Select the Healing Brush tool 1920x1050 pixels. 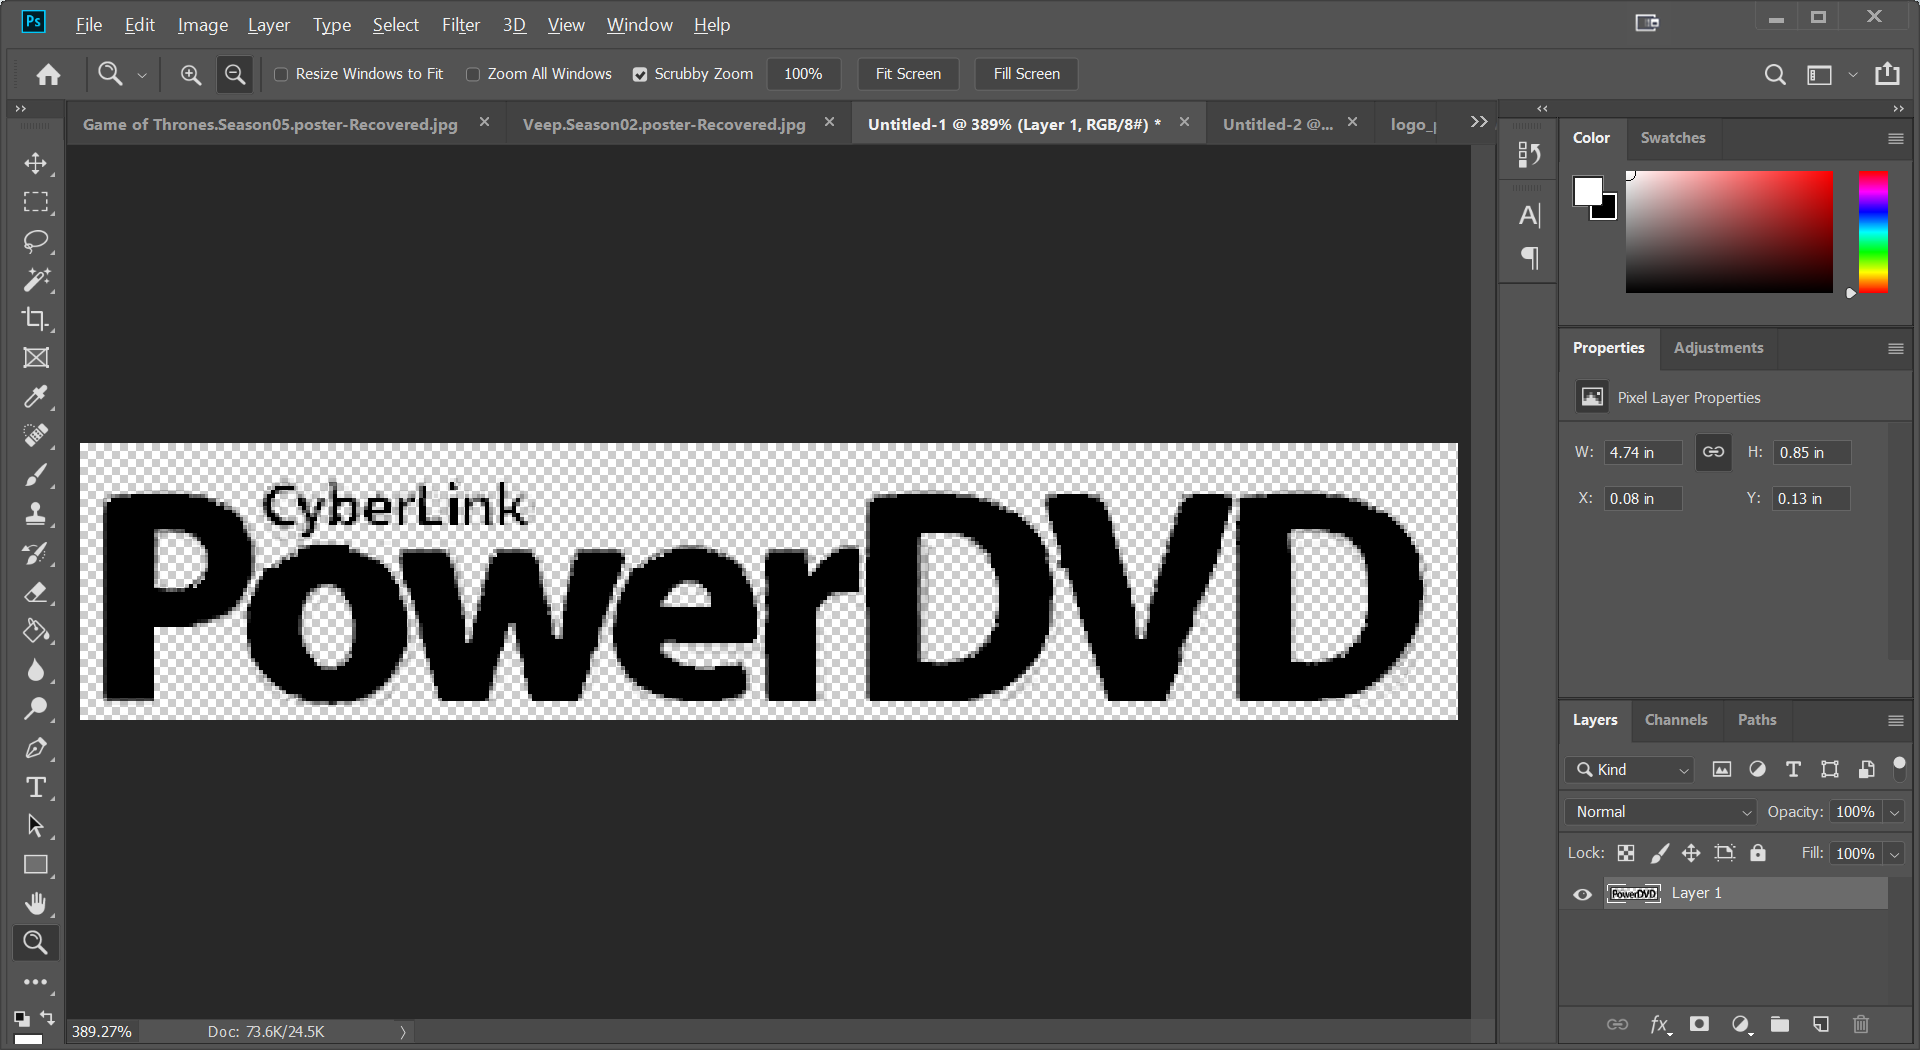36,436
